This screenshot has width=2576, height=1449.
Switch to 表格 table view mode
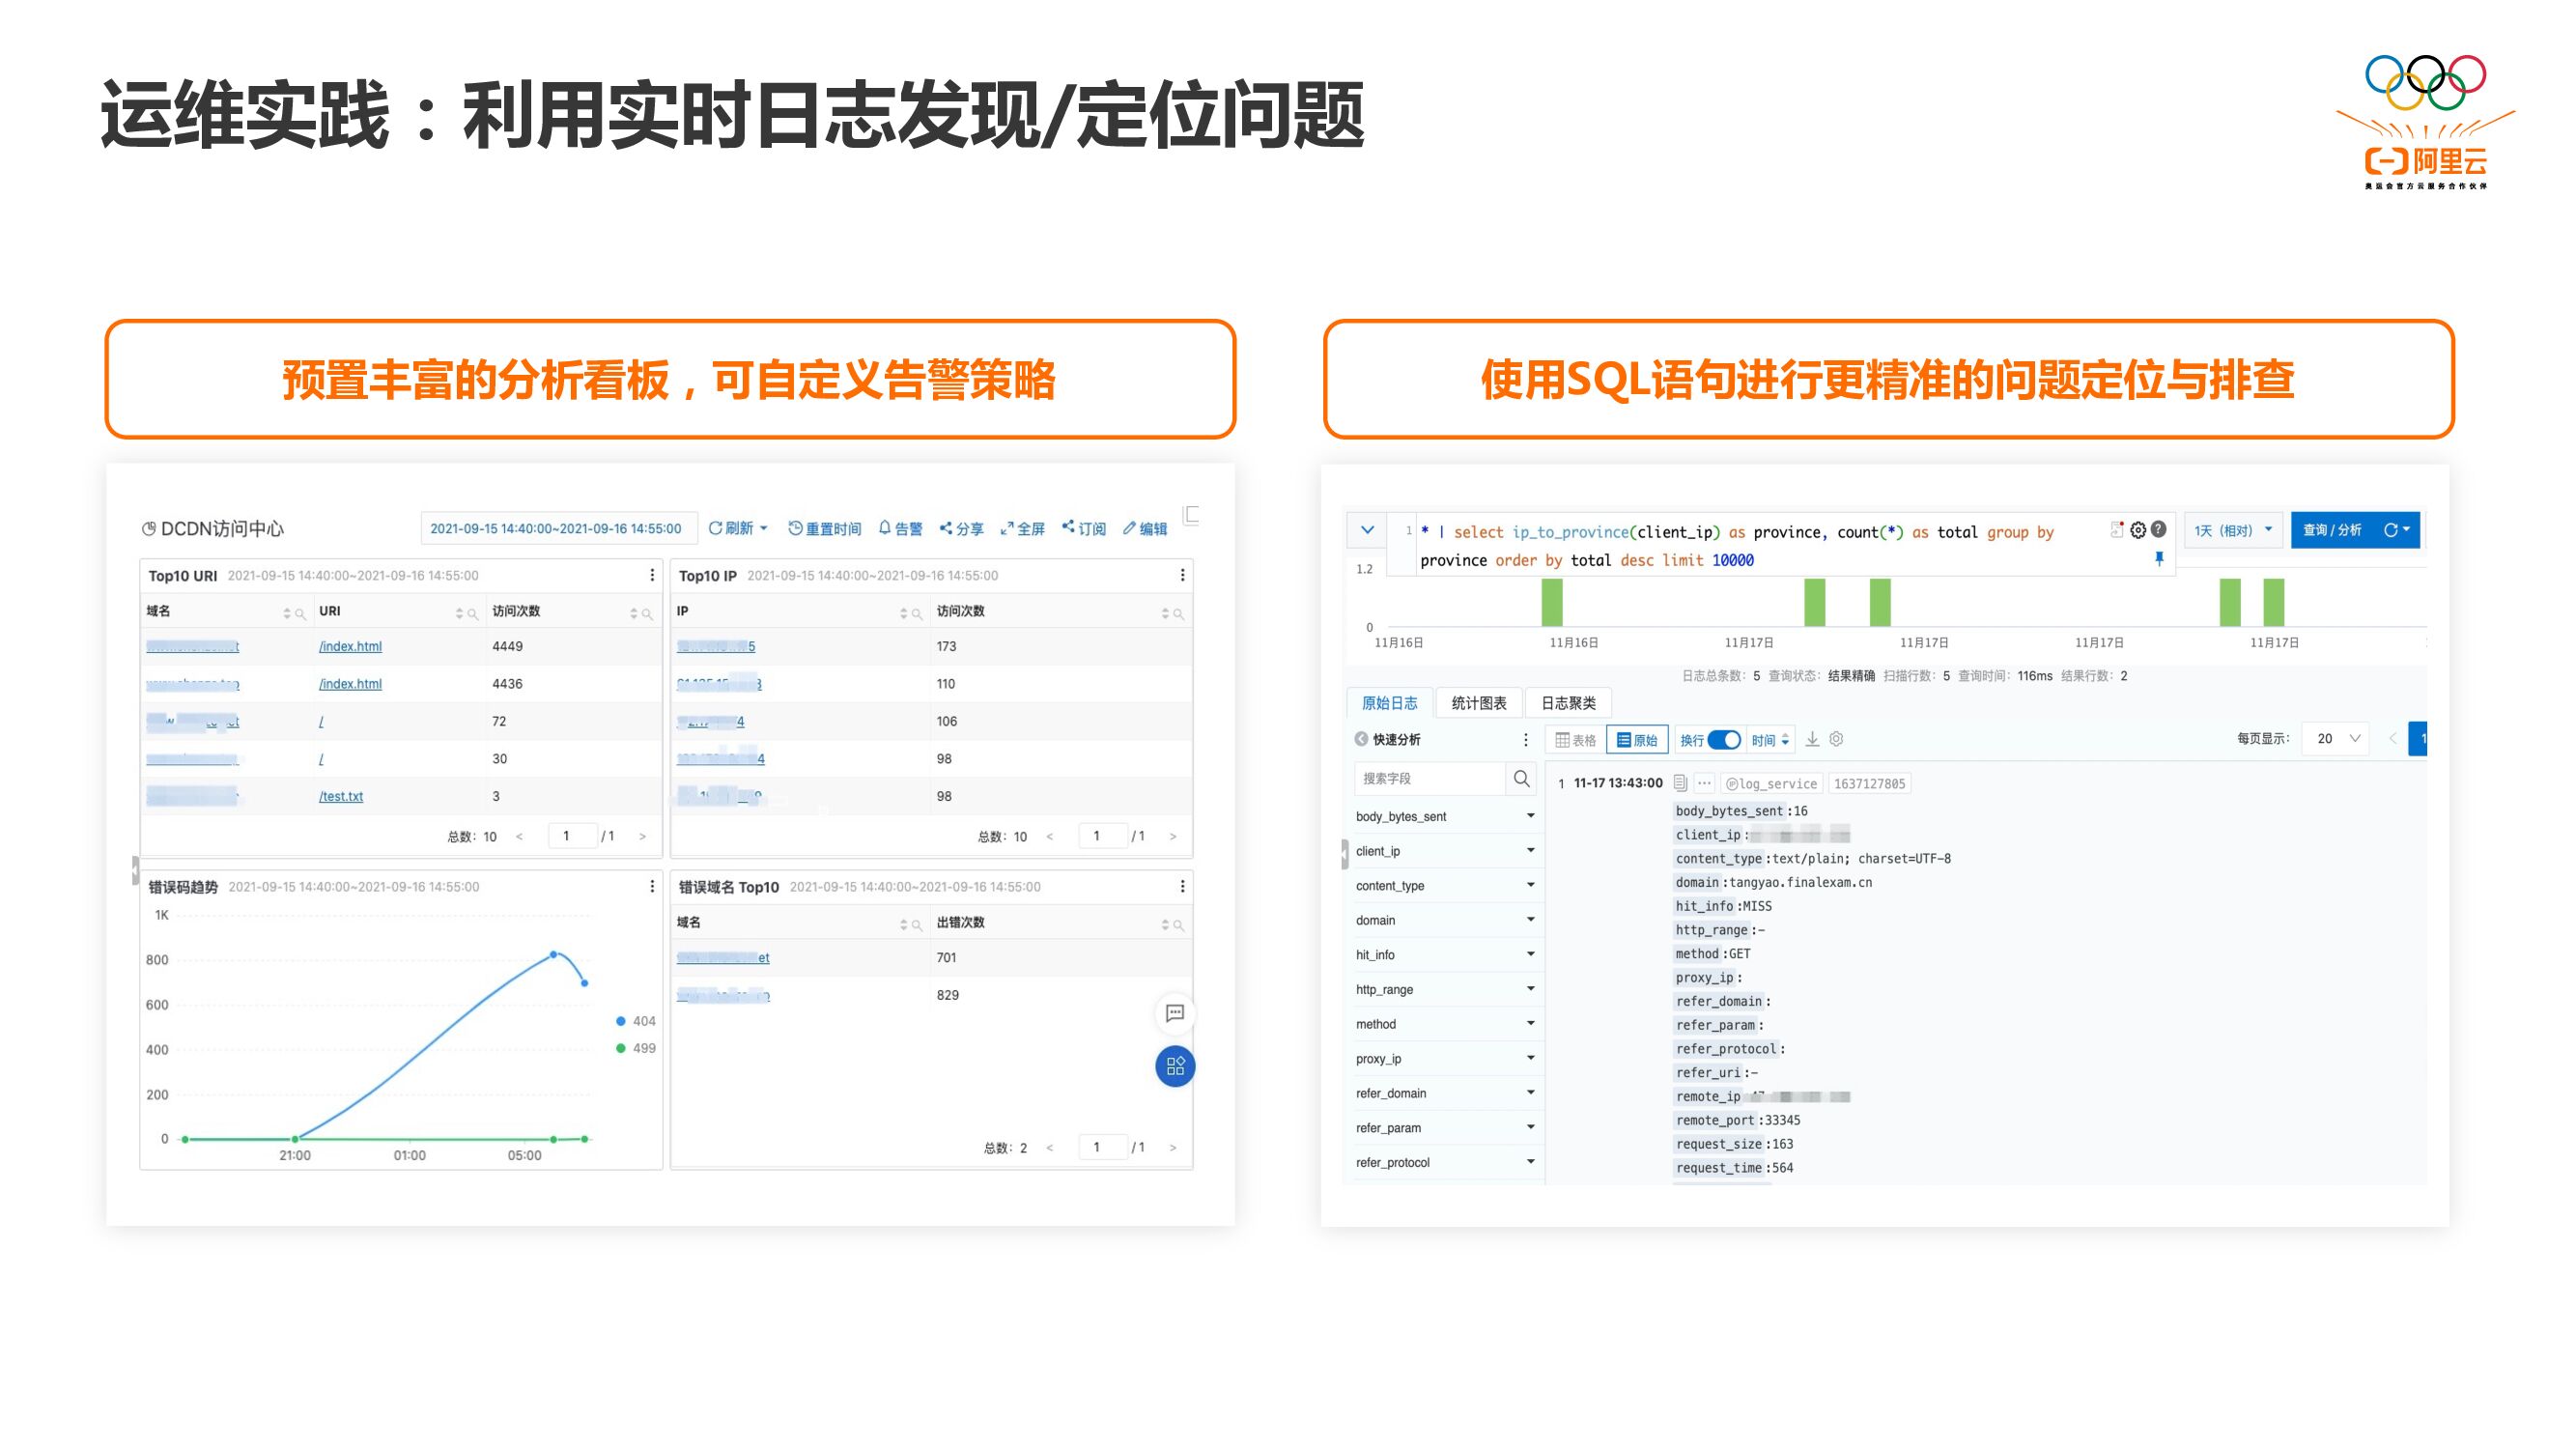tap(1575, 740)
